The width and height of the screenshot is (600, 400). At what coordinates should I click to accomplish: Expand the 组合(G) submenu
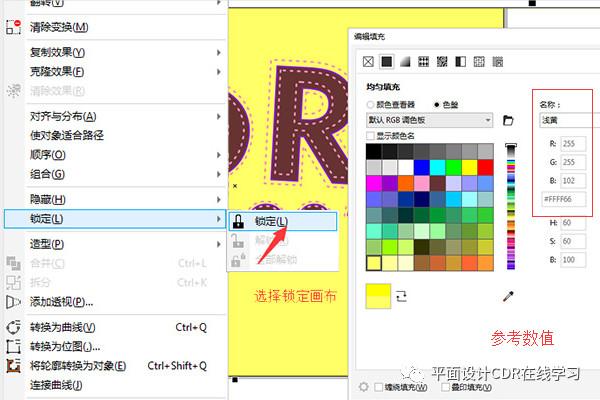218,174
